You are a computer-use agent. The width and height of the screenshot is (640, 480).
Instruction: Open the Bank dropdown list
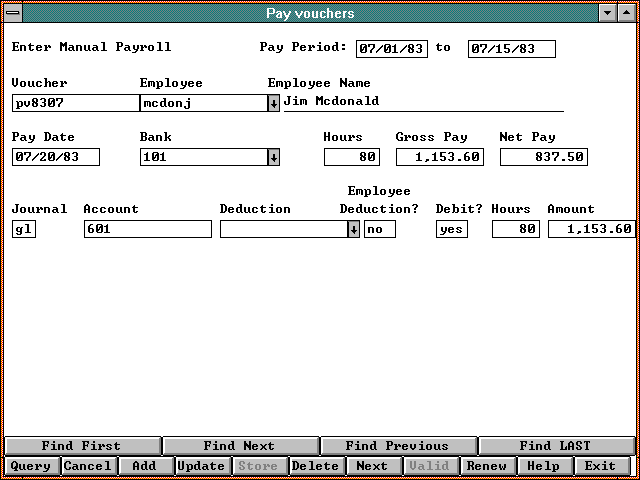(274, 157)
